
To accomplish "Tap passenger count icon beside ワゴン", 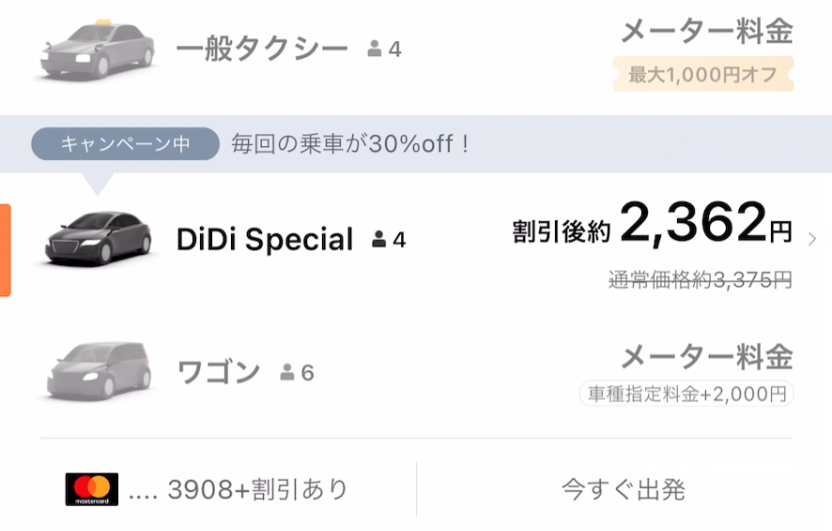I will pyautogui.click(x=288, y=373).
